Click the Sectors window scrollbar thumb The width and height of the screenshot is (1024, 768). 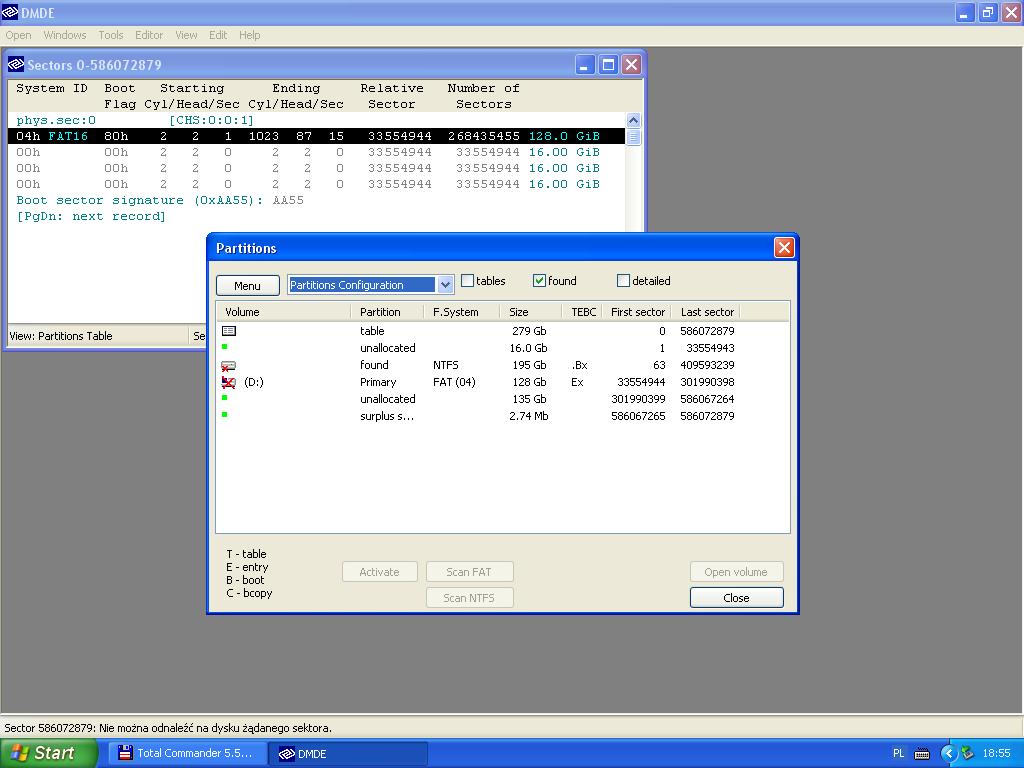coord(633,137)
